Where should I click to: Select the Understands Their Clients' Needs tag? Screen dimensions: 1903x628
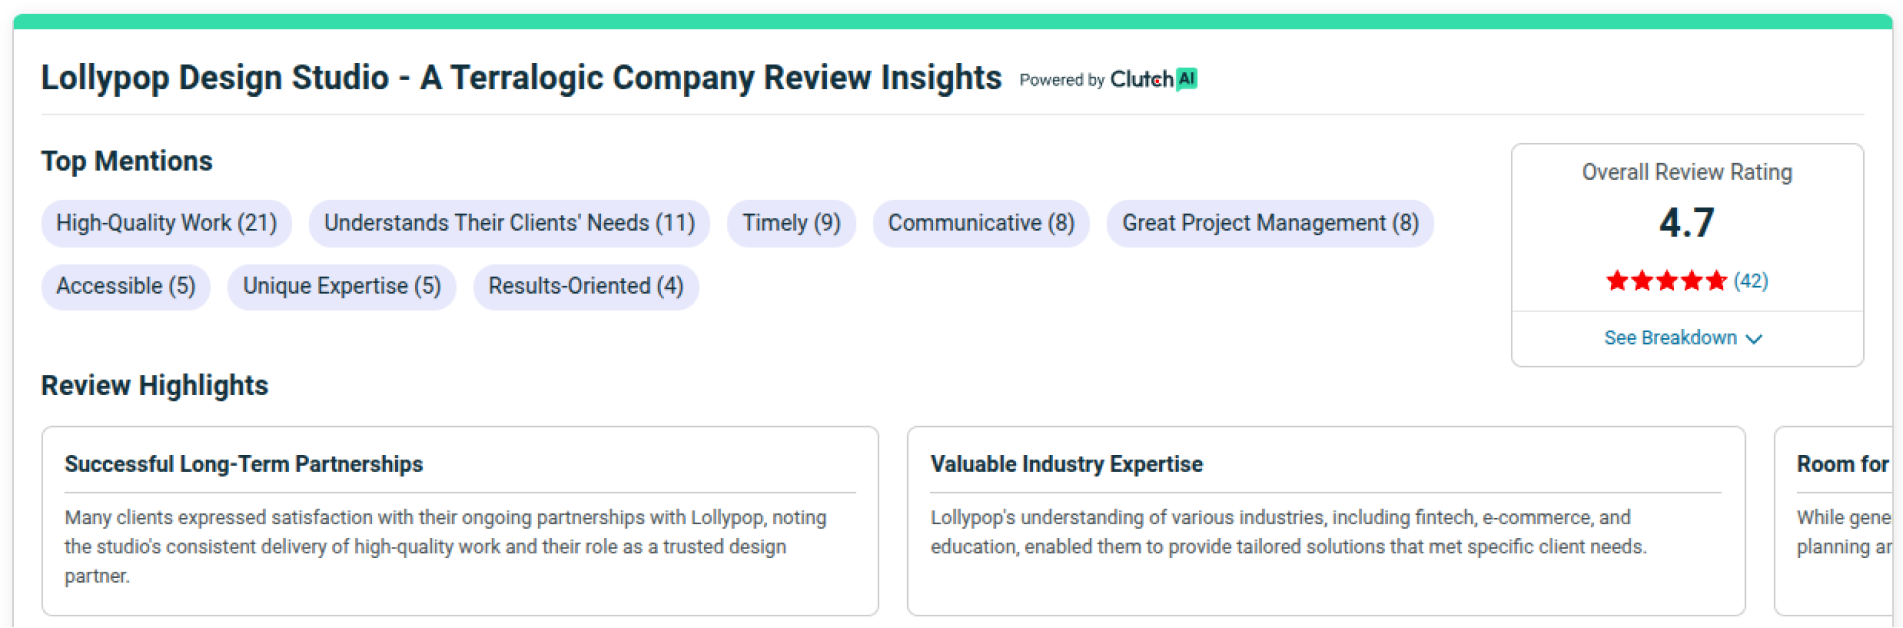pyautogui.click(x=509, y=223)
